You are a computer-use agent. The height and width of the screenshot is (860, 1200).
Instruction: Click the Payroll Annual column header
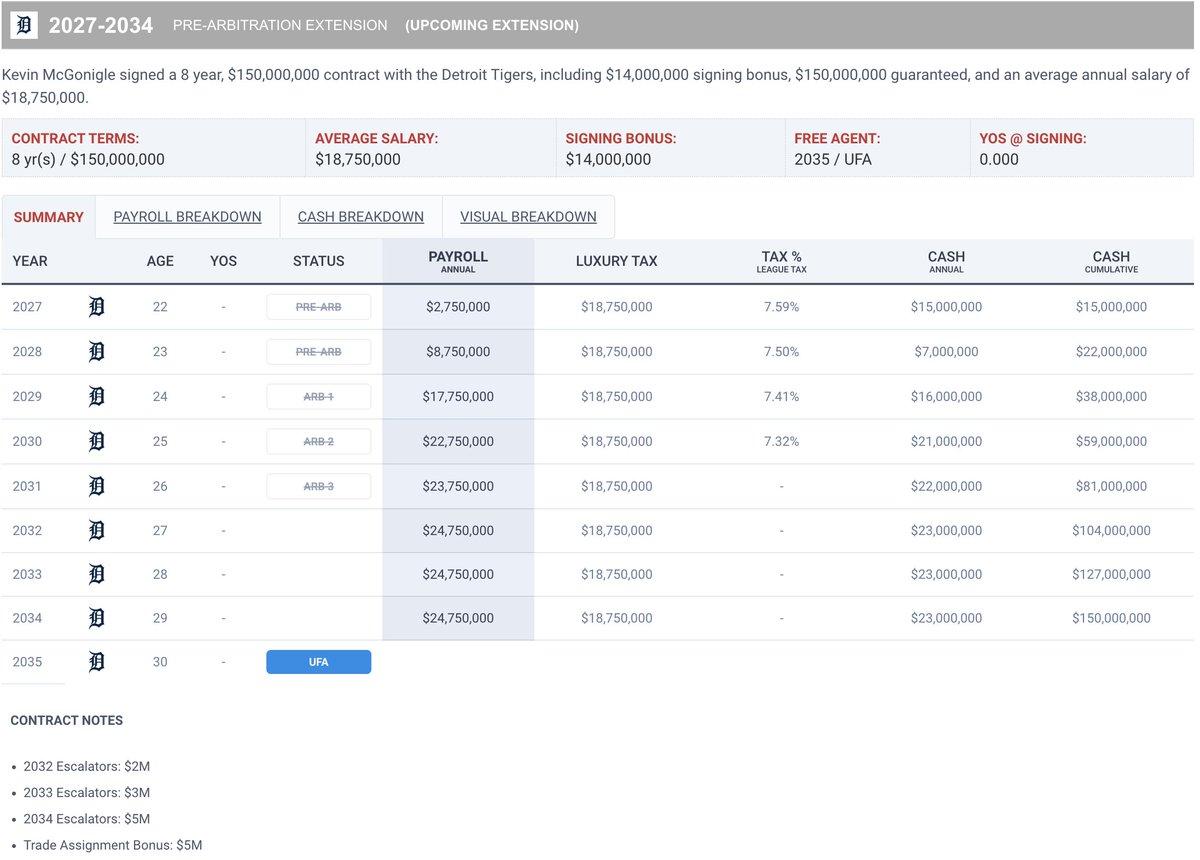tap(458, 261)
